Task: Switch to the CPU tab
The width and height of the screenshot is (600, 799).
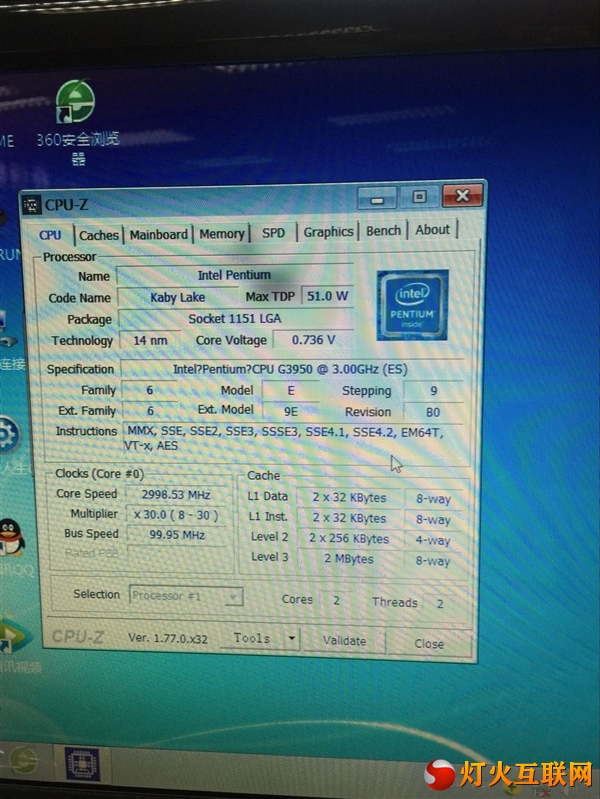Action: pyautogui.click(x=50, y=235)
